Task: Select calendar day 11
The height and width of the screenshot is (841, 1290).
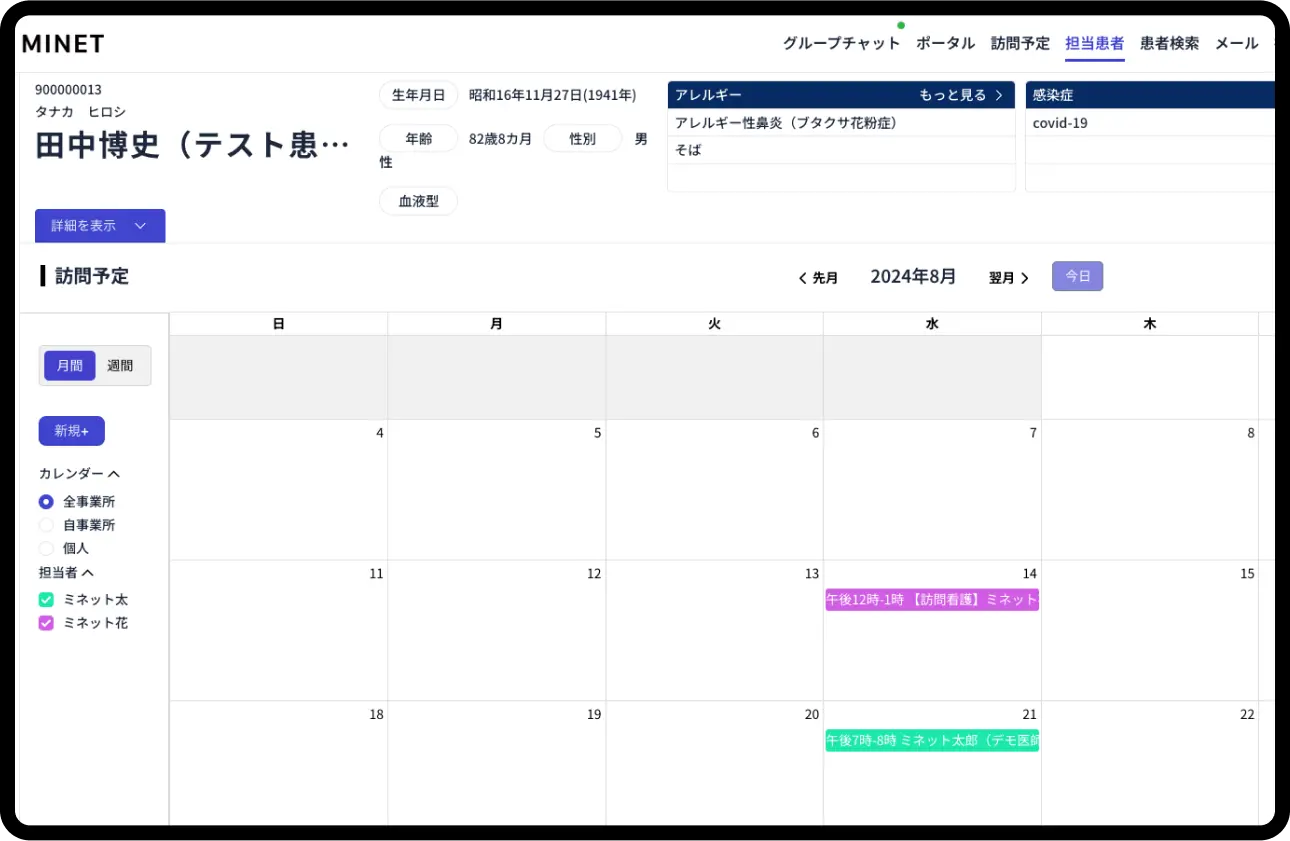Action: pyautogui.click(x=278, y=631)
